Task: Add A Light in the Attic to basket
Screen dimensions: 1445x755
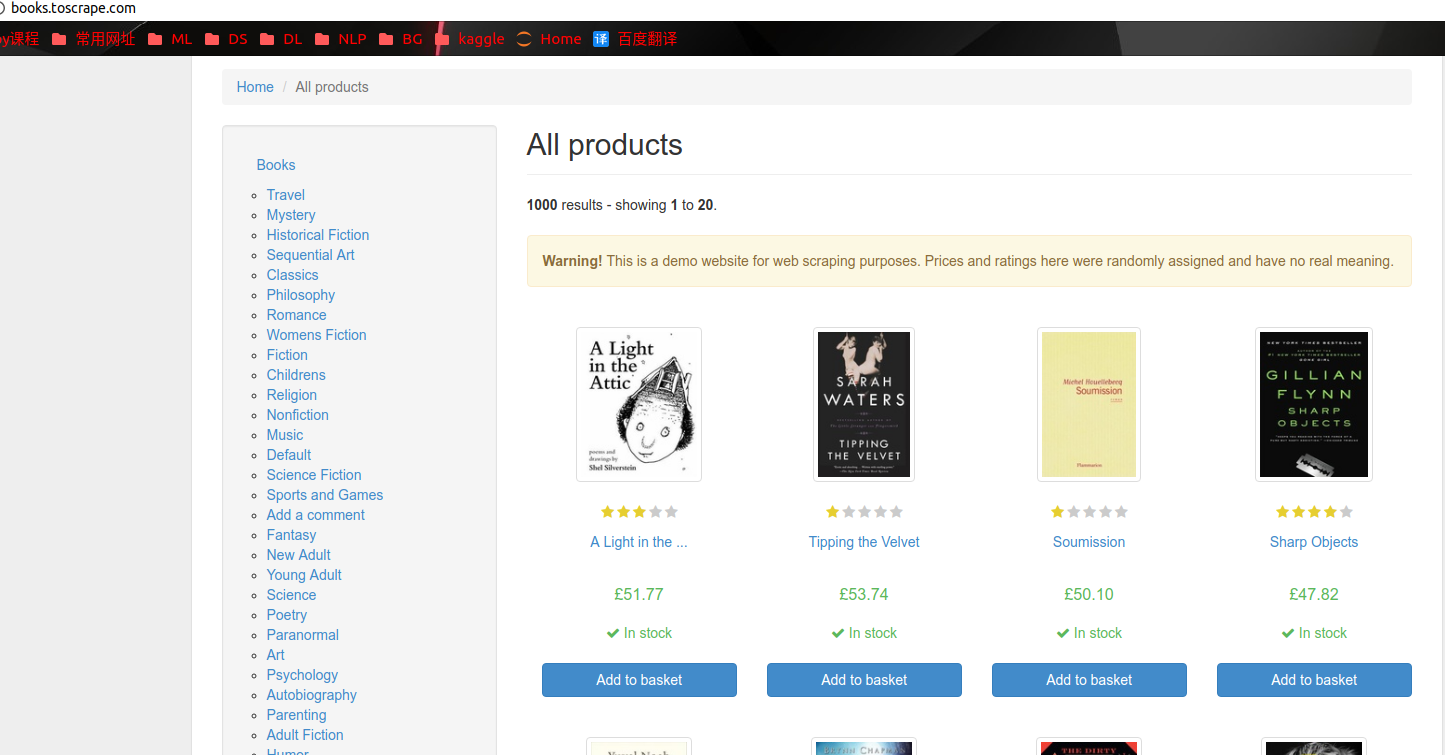Action: click(639, 680)
